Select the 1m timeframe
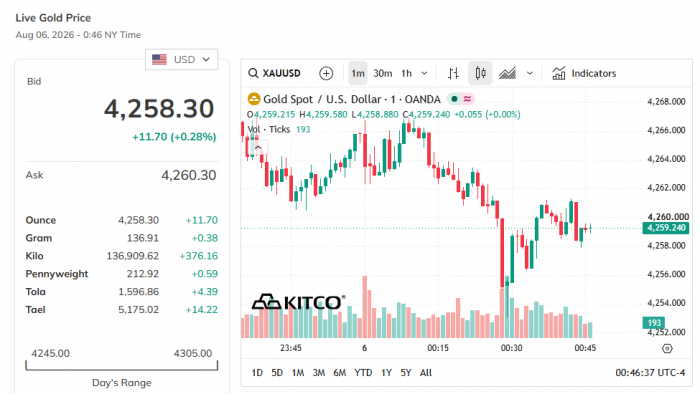Viewport: 700px width, 394px height. pyautogui.click(x=358, y=73)
